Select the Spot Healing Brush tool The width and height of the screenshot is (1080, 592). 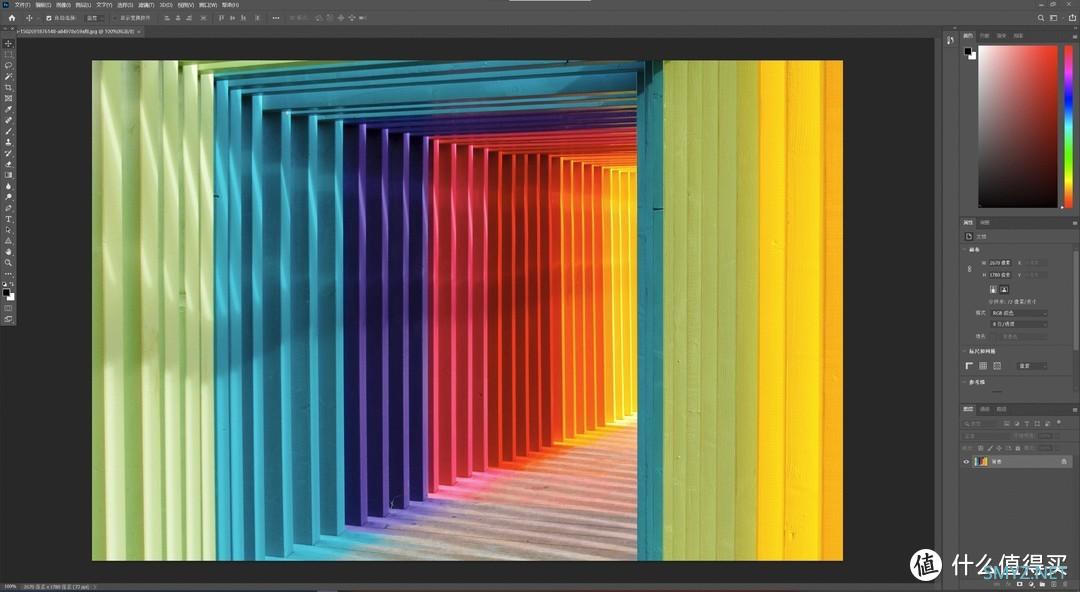point(9,121)
